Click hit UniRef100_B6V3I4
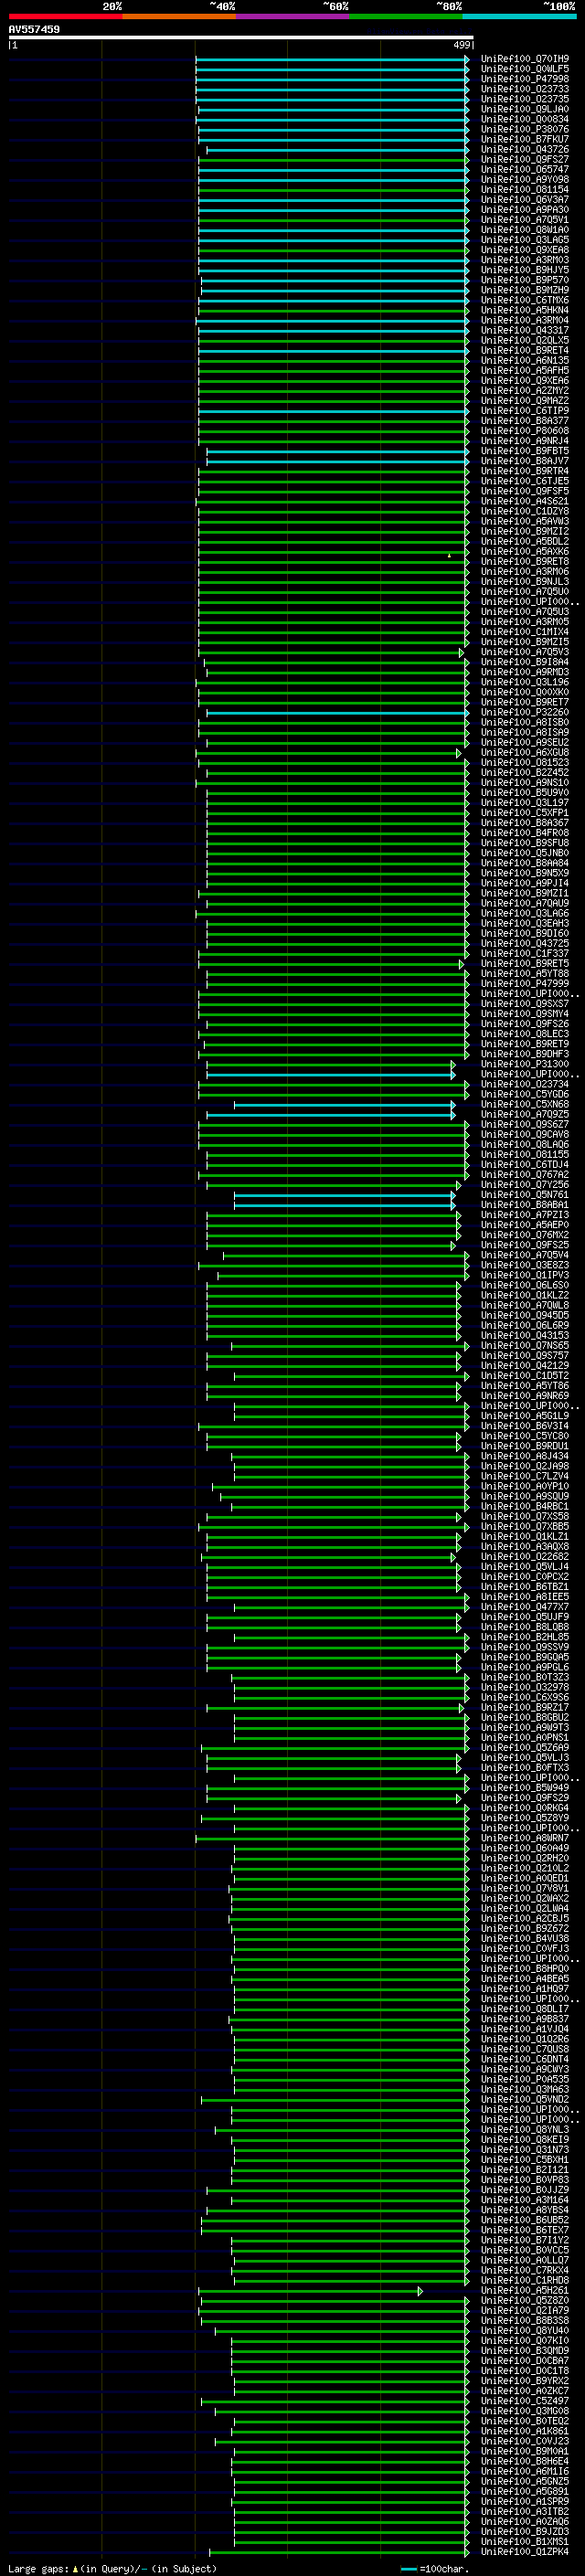Image resolution: width=585 pixels, height=2576 pixels. coord(525,1426)
